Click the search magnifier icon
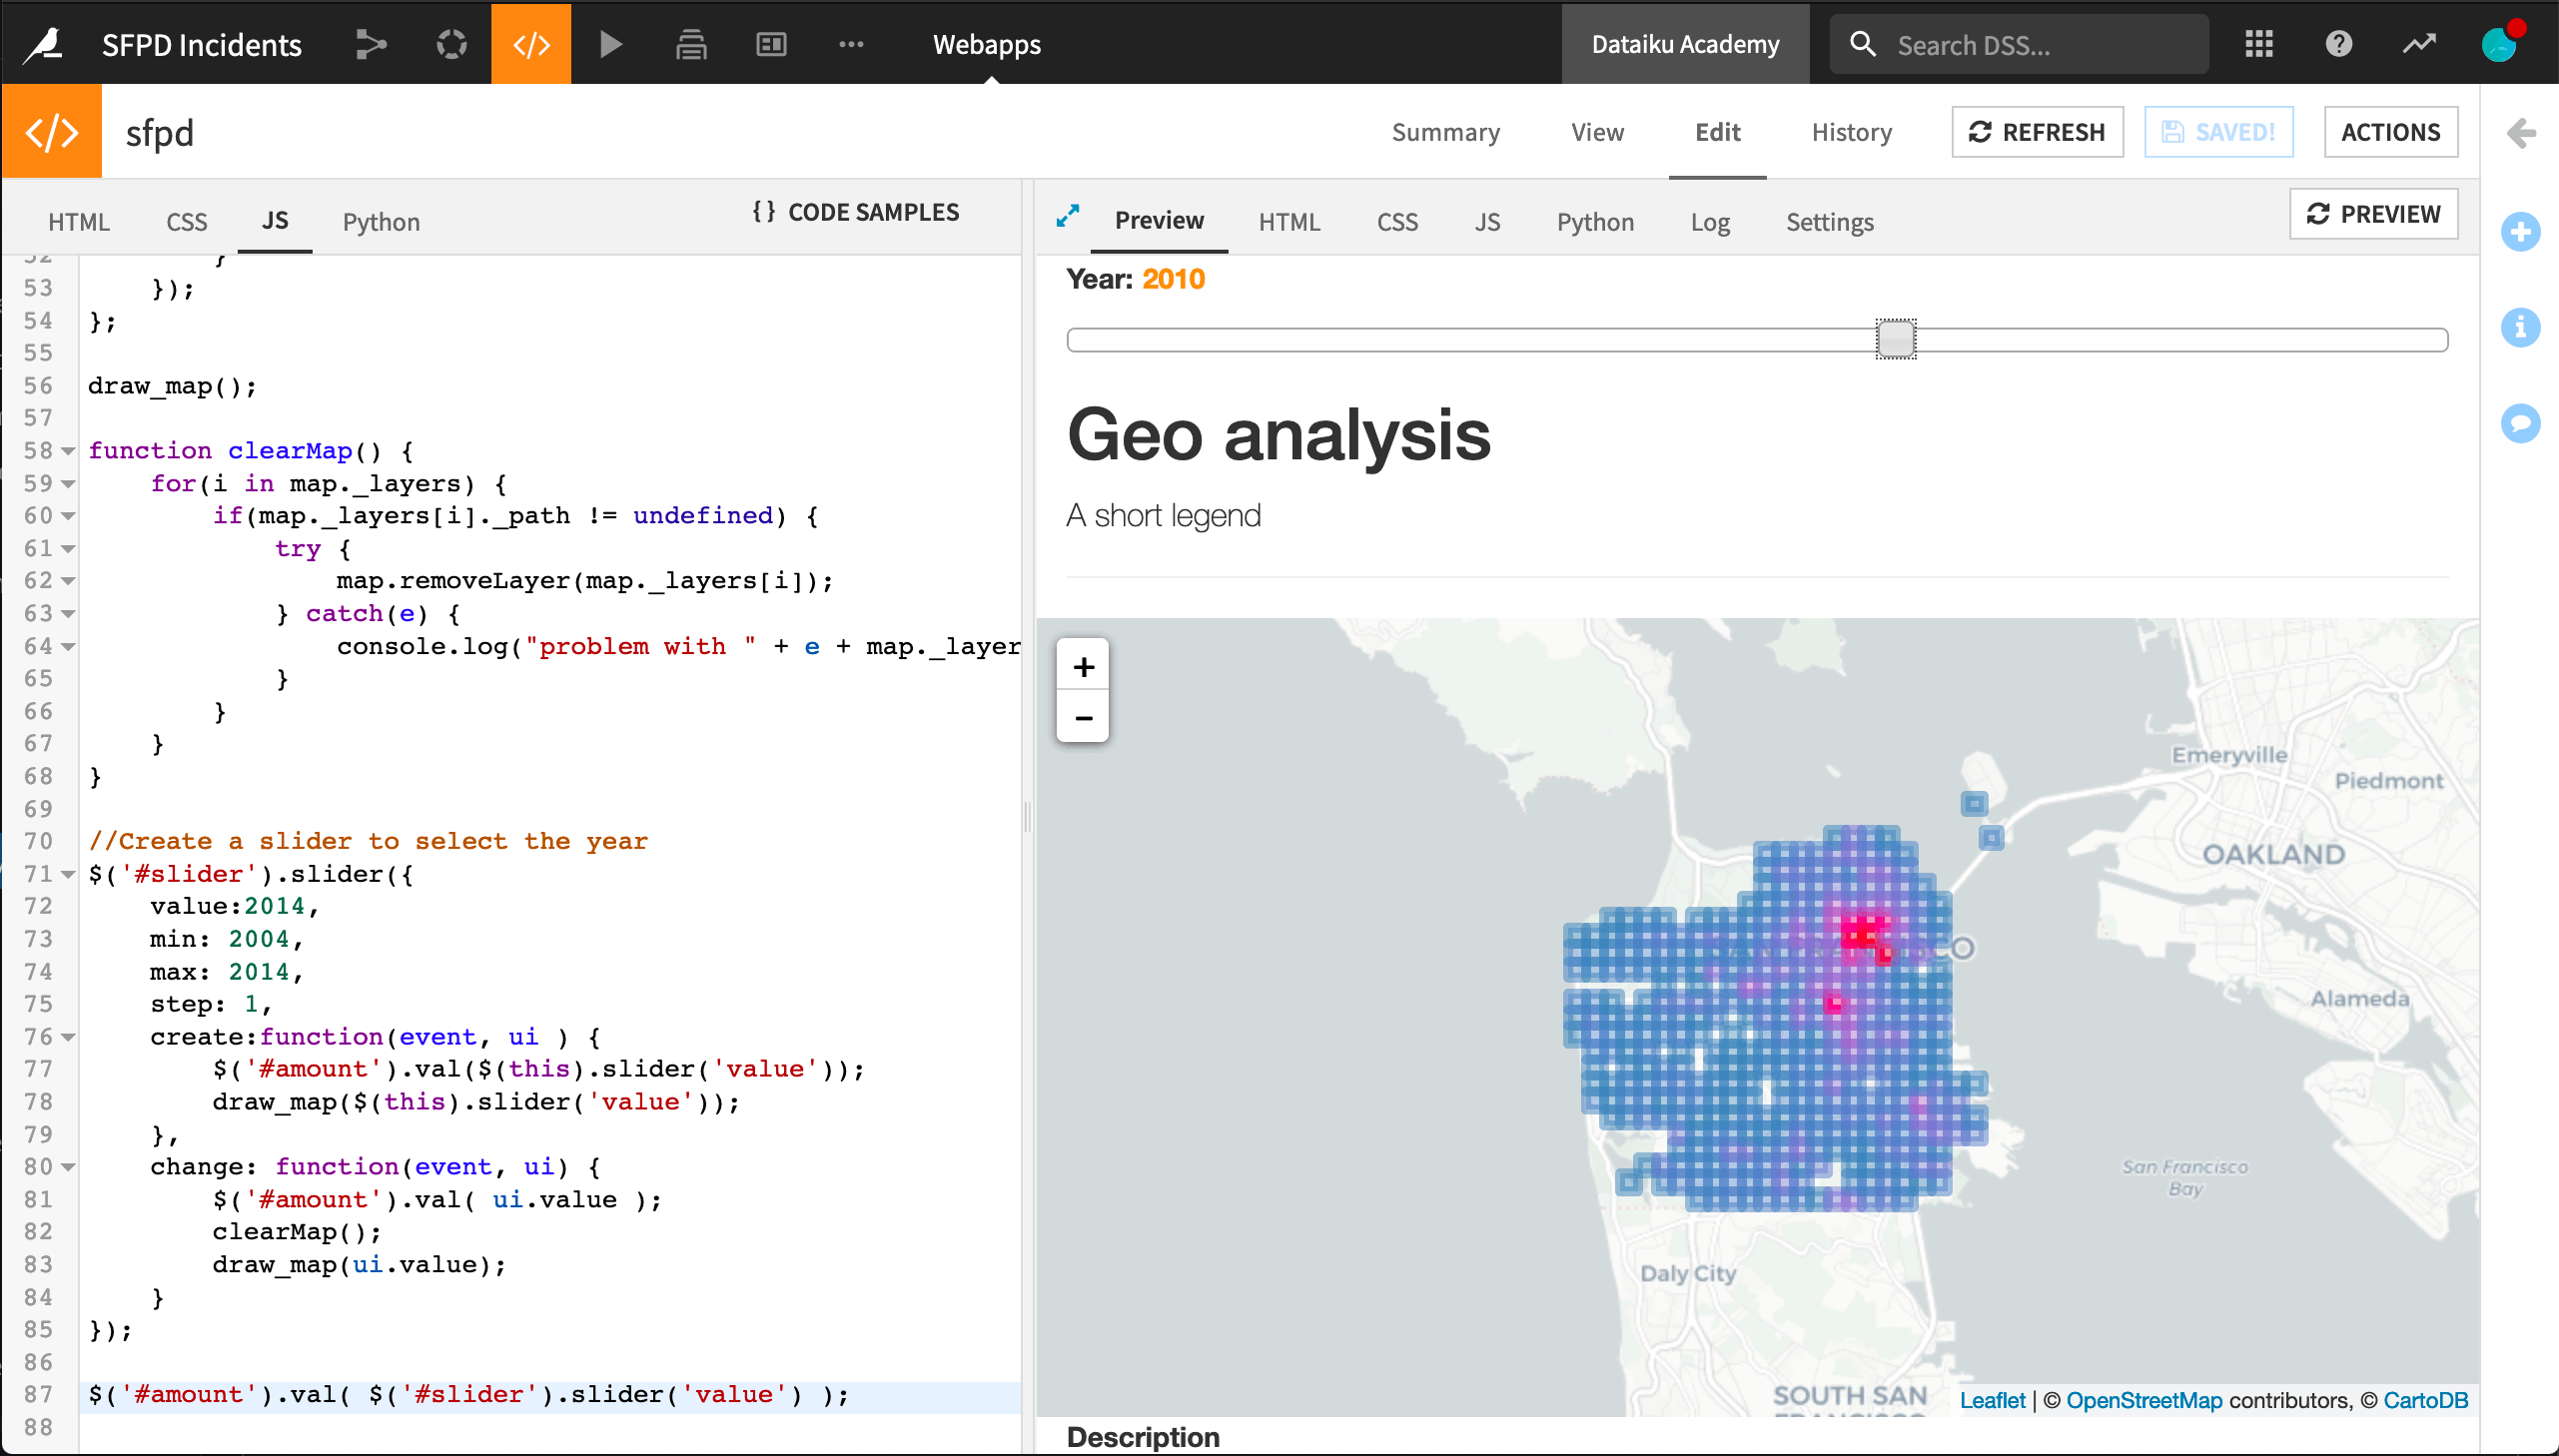2559x1456 pixels. (x=1862, y=44)
